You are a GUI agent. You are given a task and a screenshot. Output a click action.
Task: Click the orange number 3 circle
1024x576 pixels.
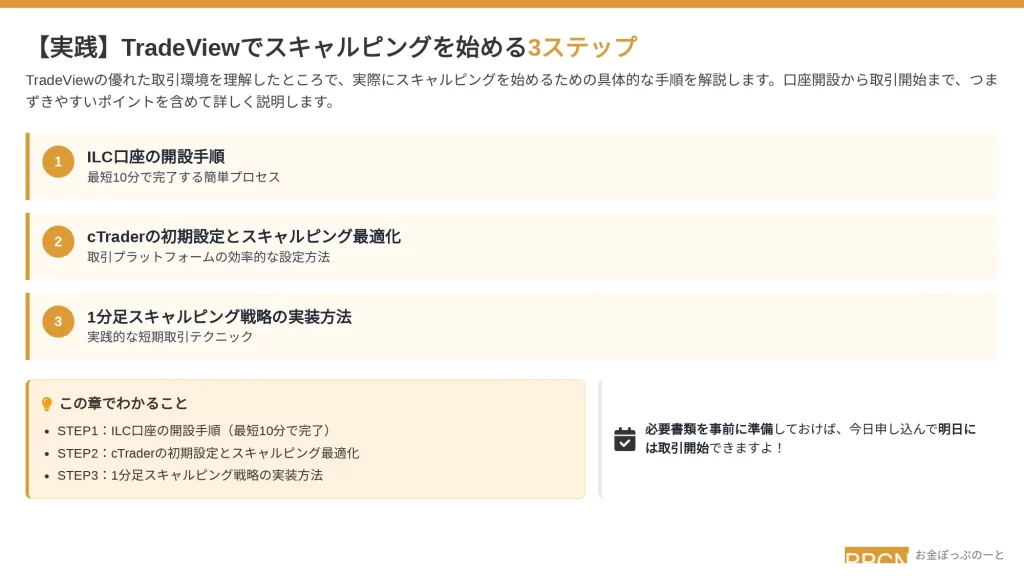click(x=58, y=321)
